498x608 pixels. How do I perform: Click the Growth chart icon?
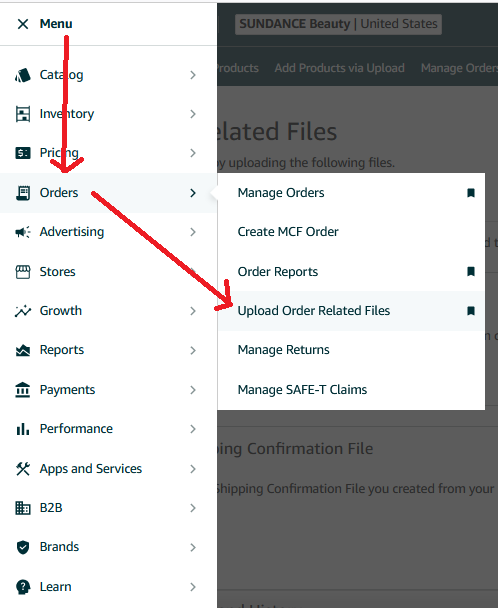[22, 311]
